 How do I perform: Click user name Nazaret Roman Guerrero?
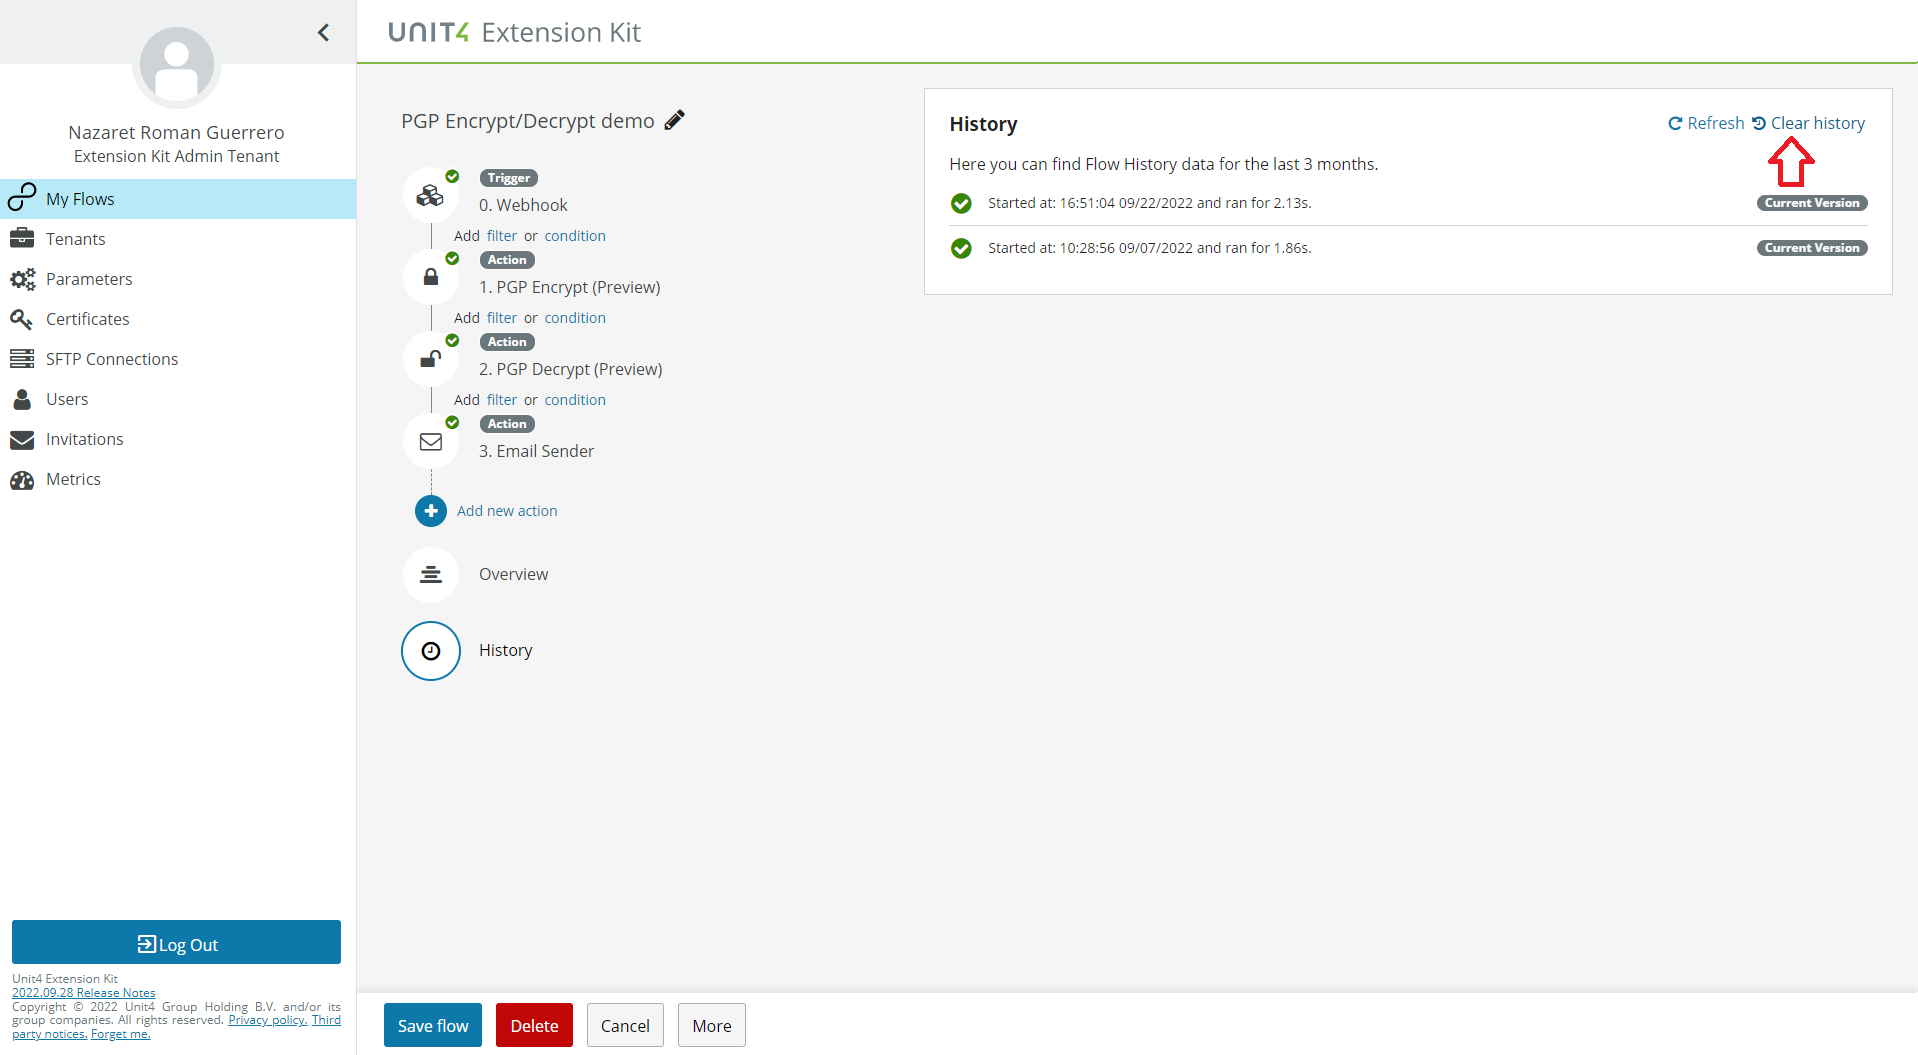[176, 132]
